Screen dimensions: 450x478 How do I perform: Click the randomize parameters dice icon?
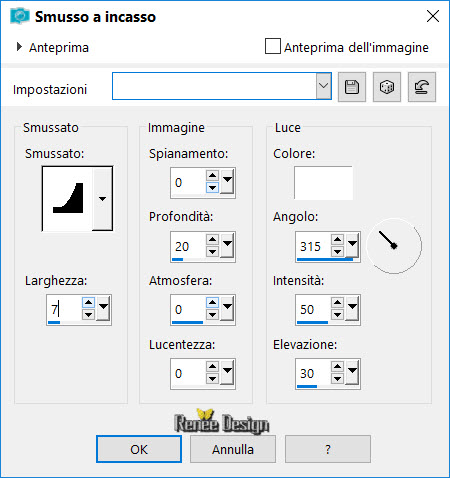click(387, 87)
